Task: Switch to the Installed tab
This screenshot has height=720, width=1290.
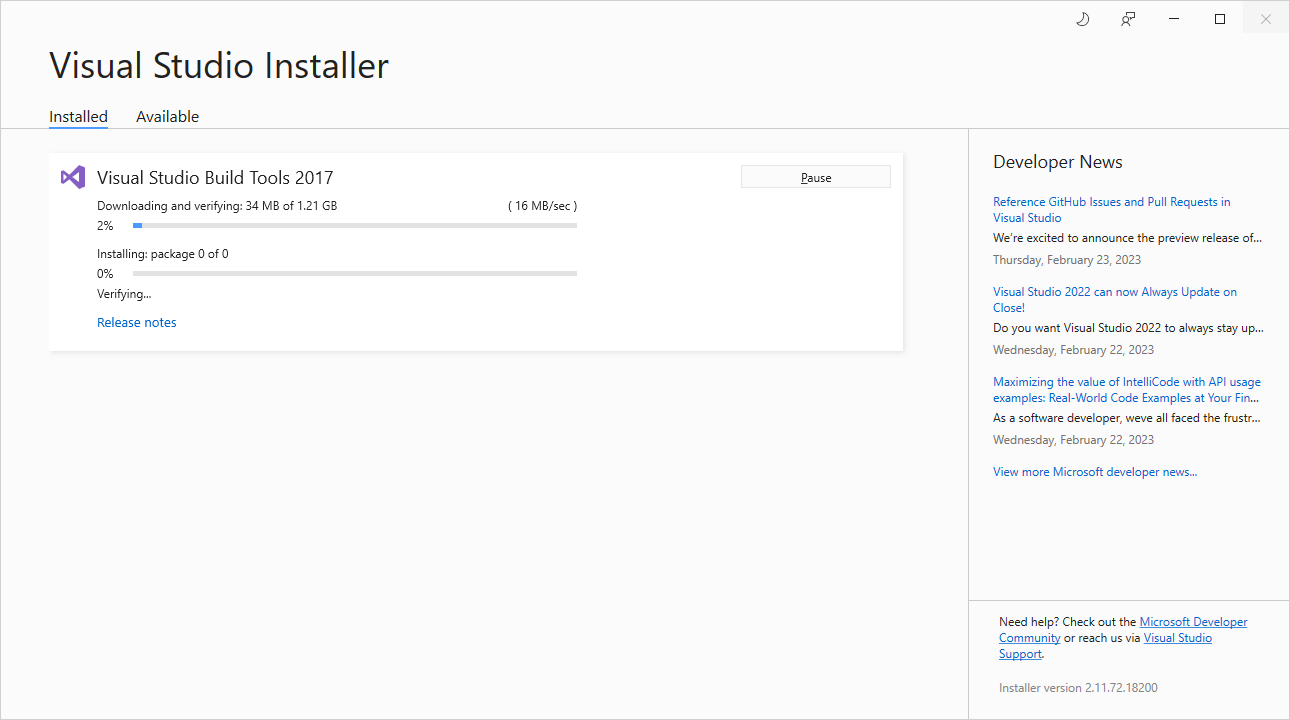Action: coord(78,117)
